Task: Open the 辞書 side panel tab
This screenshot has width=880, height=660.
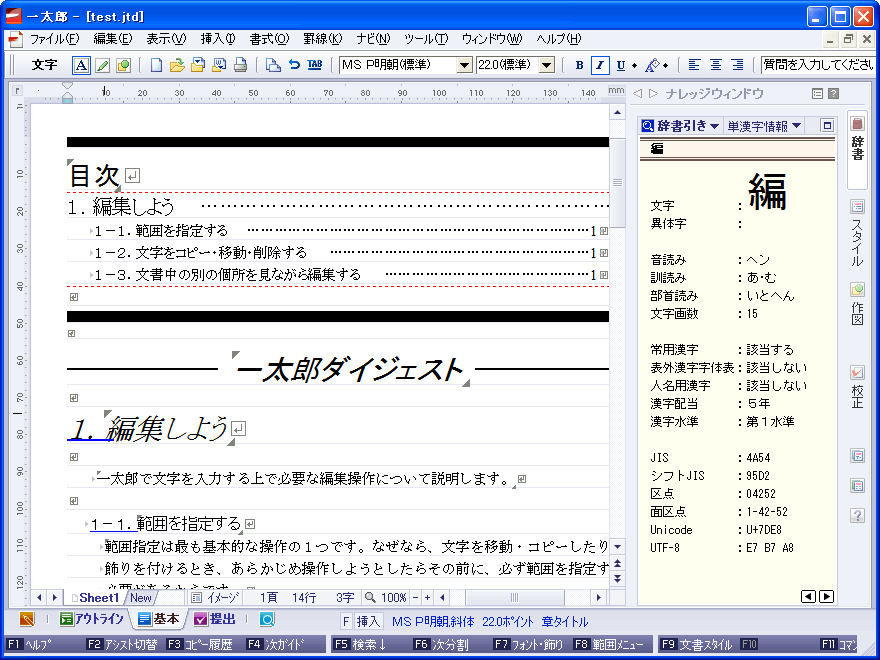Action: 858,149
